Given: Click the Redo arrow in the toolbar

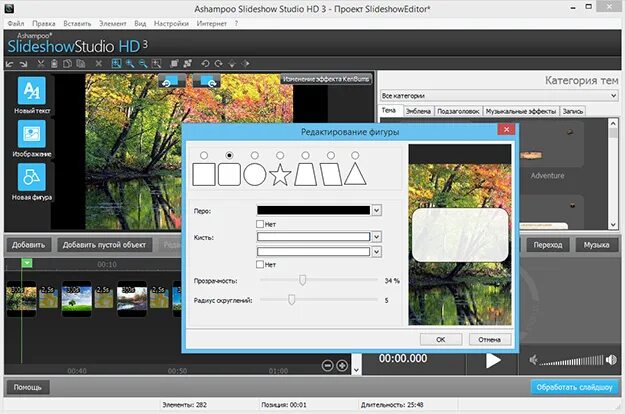Looking at the screenshot, I should coord(23,64).
